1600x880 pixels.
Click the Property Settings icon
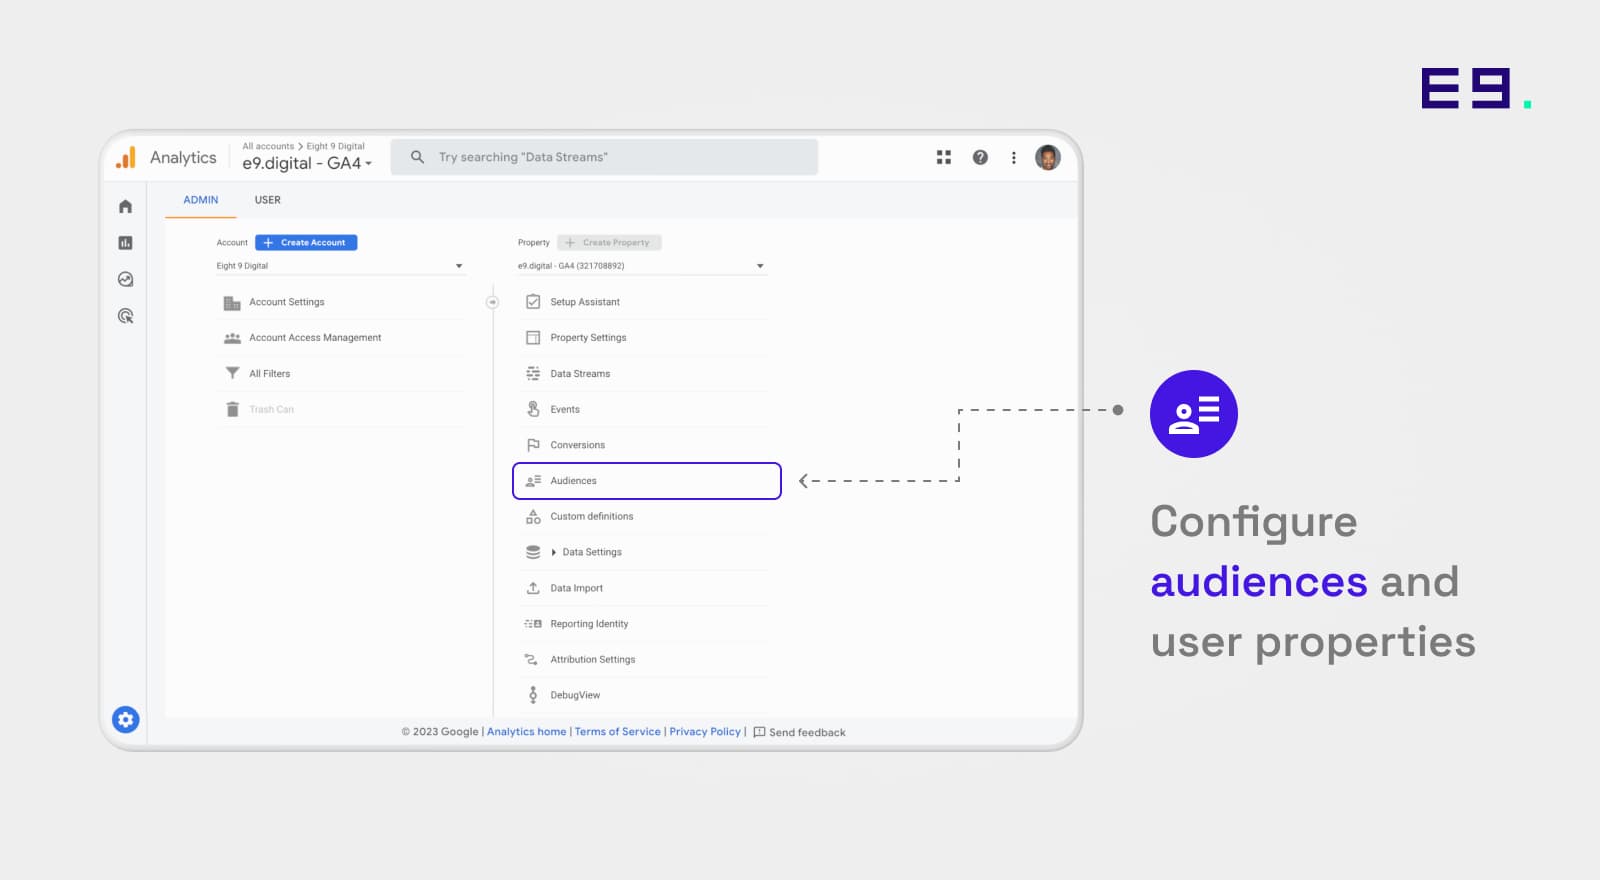point(533,337)
